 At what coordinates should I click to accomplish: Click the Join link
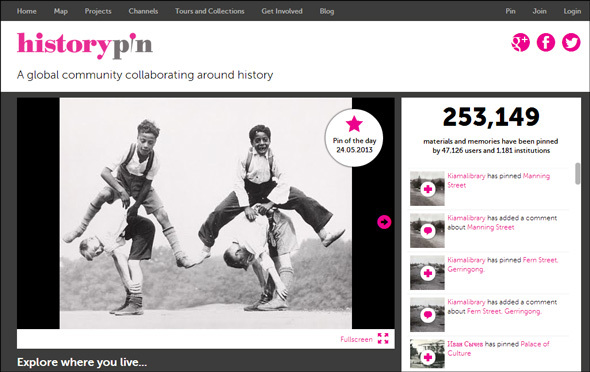pyautogui.click(x=539, y=11)
